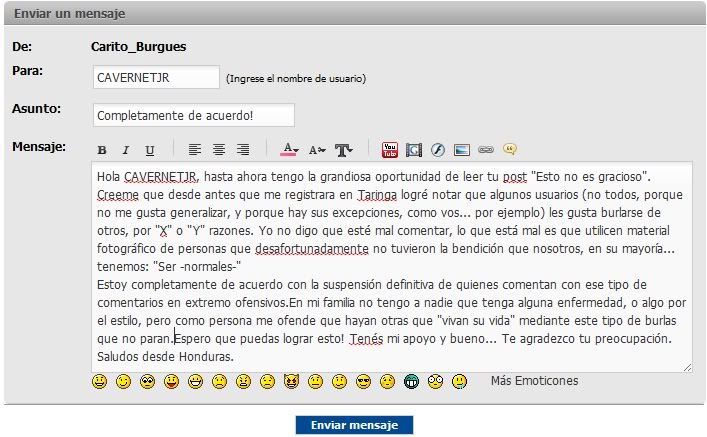Insert an image into the message
Screen dimensions: 707x437
(x=462, y=150)
